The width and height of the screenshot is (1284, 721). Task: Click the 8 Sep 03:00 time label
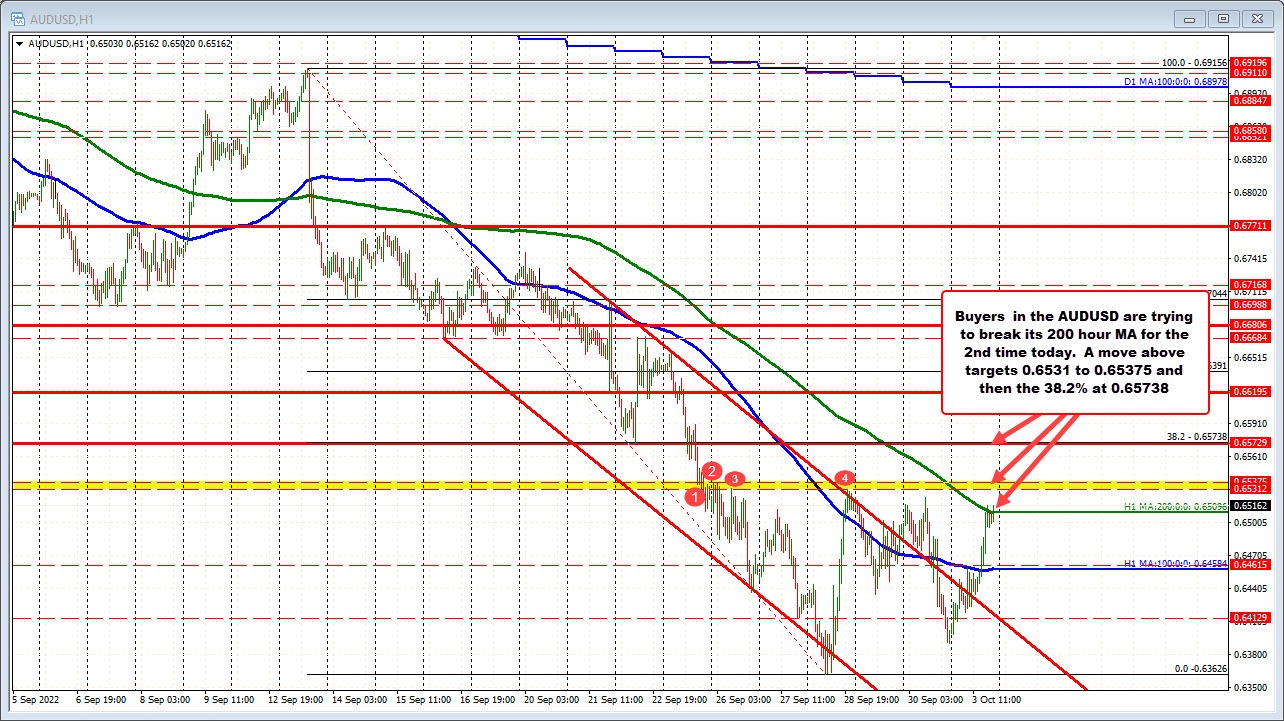pos(164,700)
